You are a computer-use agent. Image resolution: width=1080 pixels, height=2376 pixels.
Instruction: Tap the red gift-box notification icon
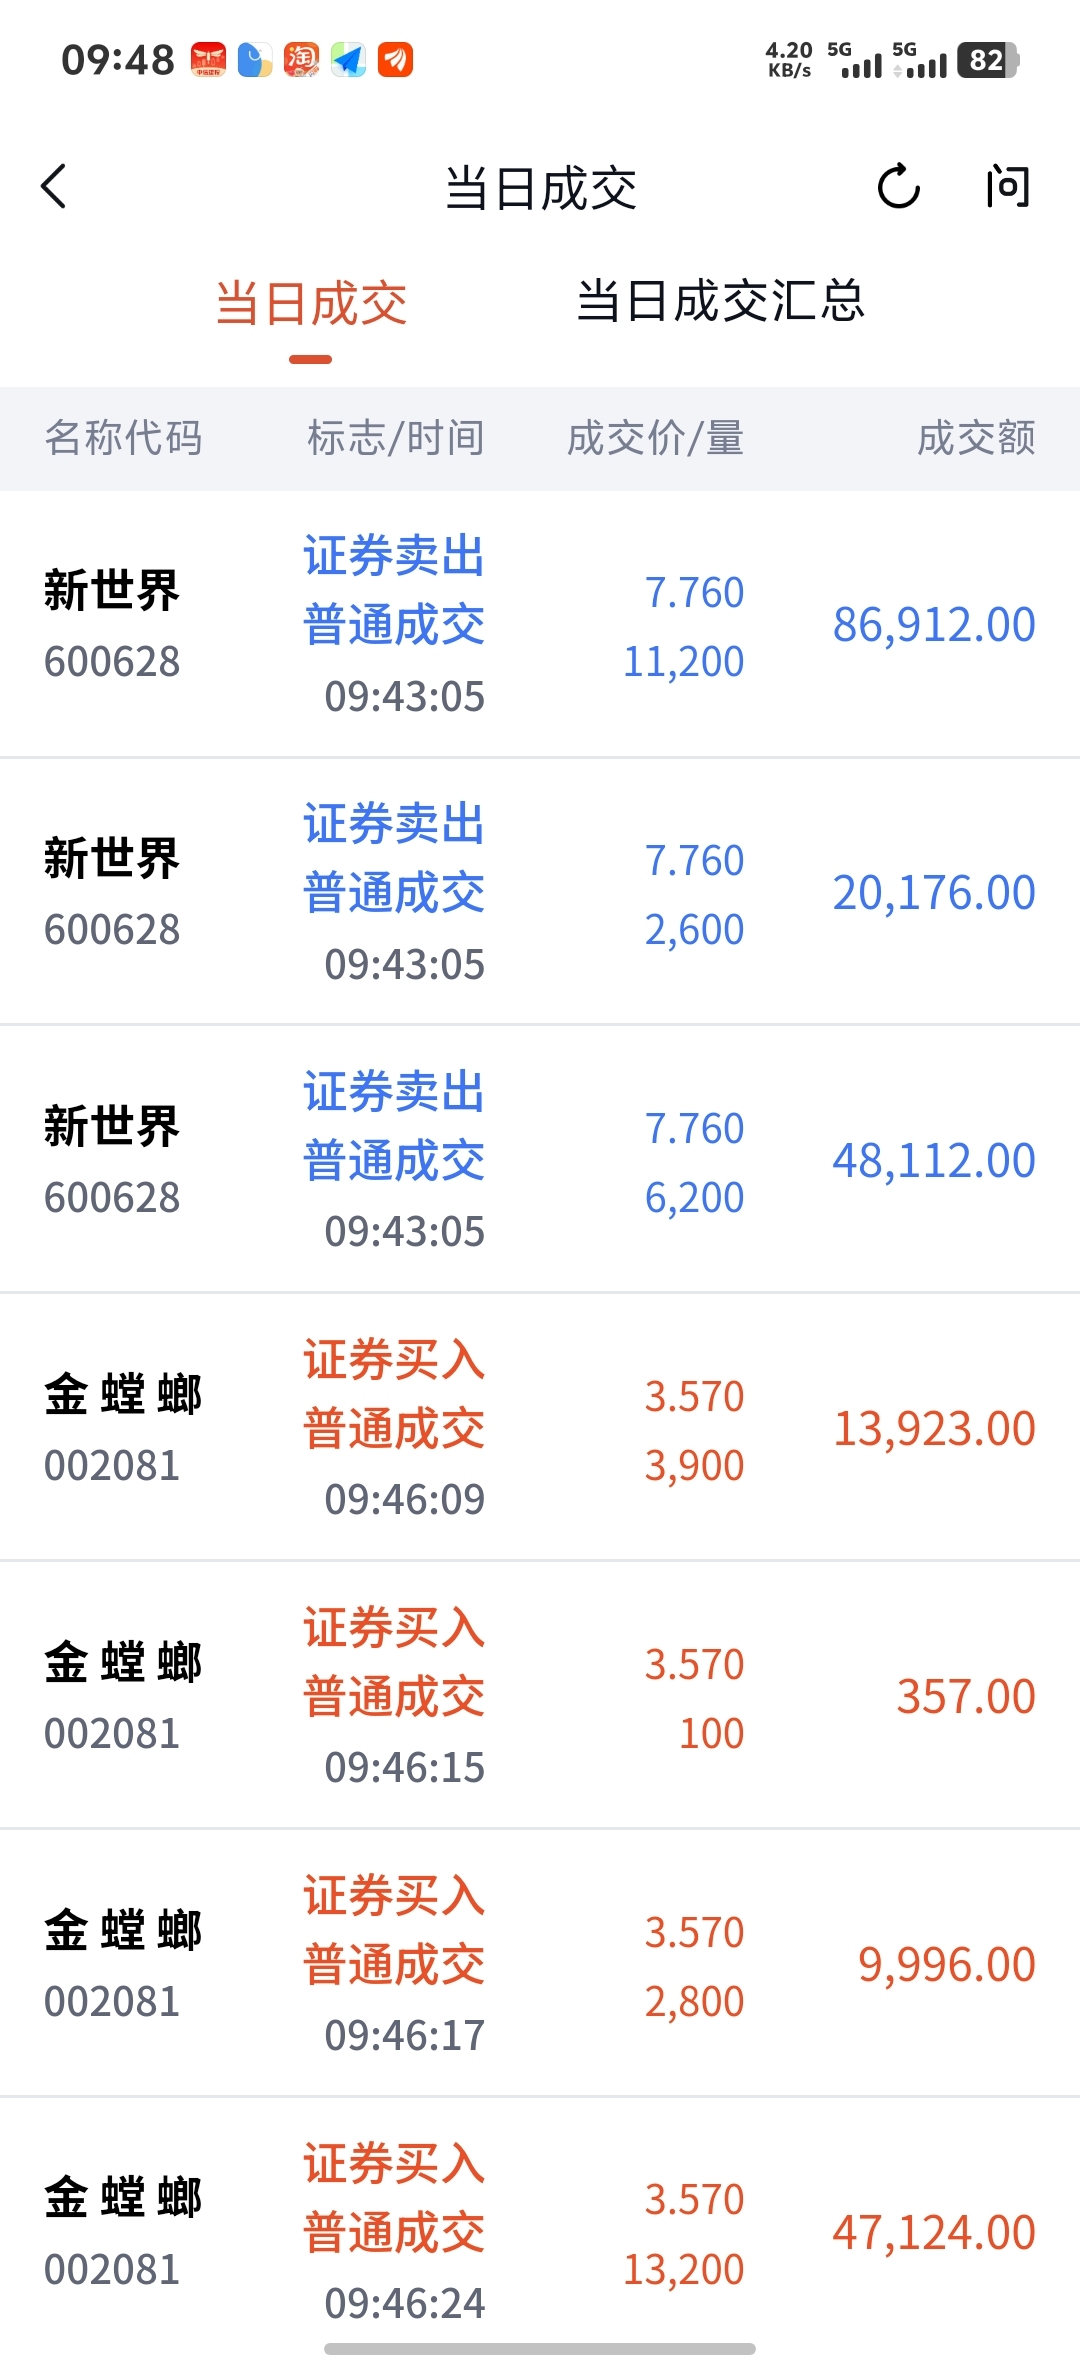coord(208,60)
